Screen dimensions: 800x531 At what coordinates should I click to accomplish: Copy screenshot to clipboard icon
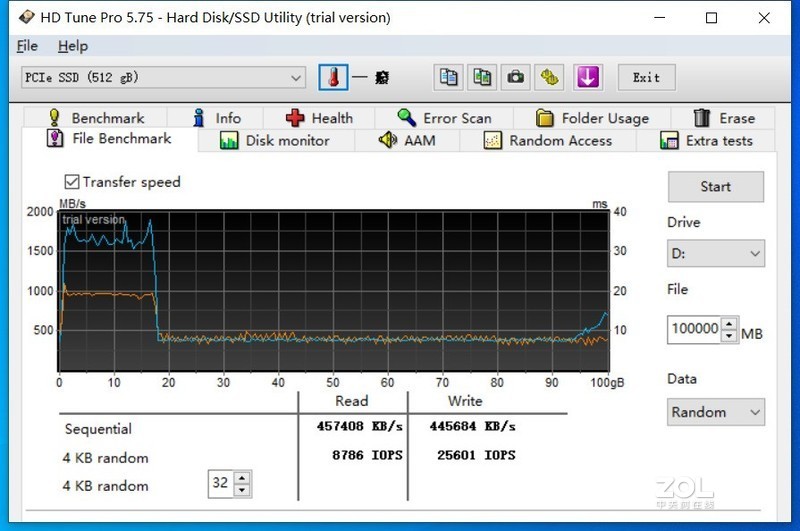tap(482, 78)
